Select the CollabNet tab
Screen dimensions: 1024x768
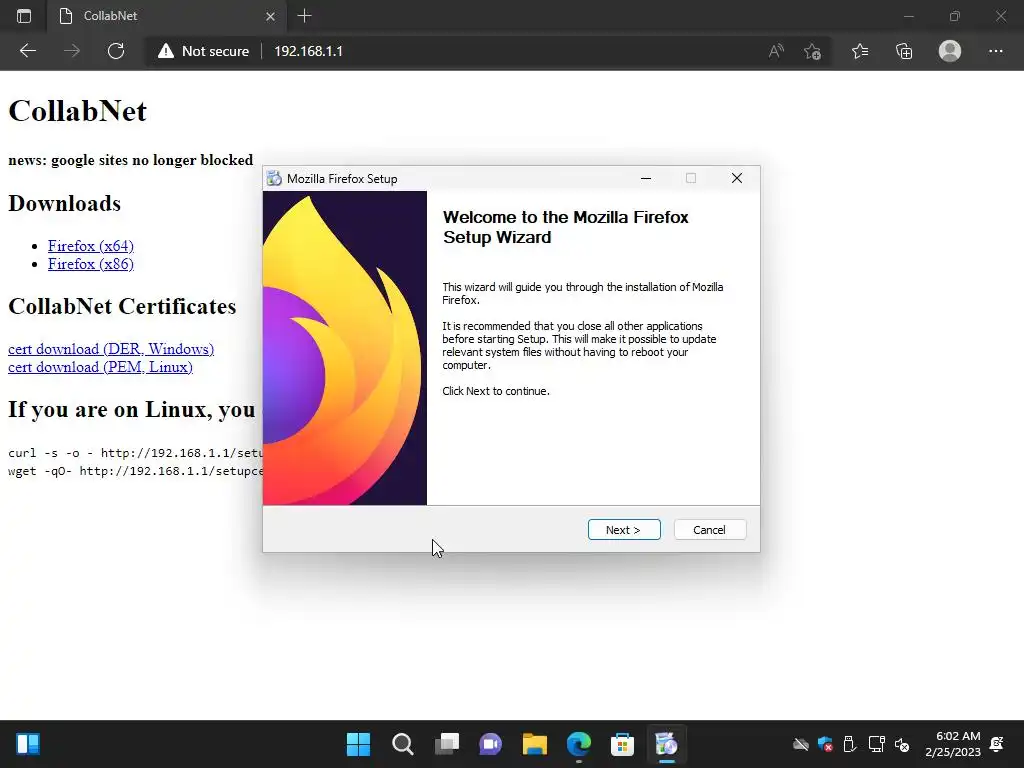[167, 16]
